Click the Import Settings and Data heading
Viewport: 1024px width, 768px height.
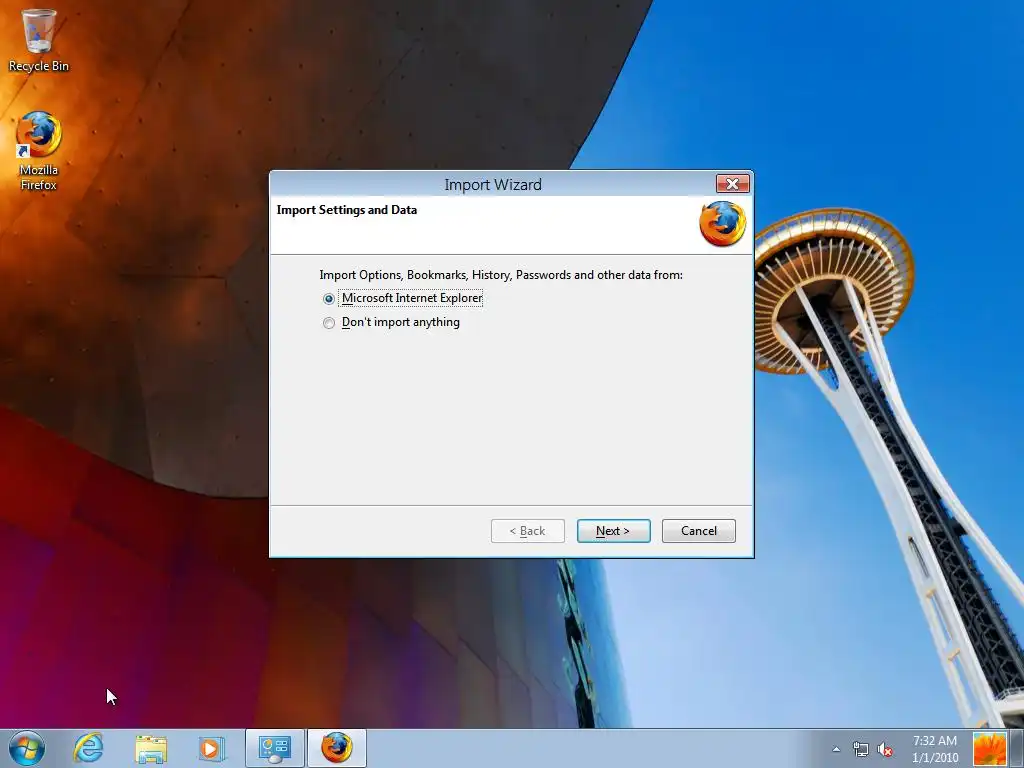tap(347, 210)
